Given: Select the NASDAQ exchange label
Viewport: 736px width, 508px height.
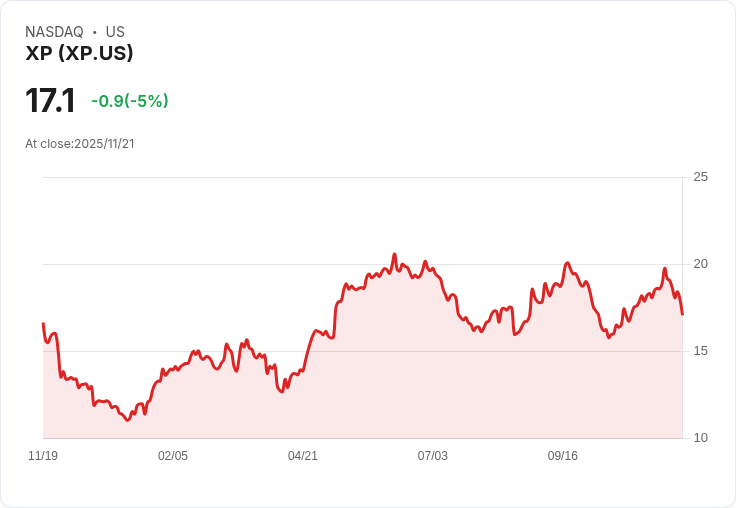Looking at the screenshot, I should pos(54,32).
